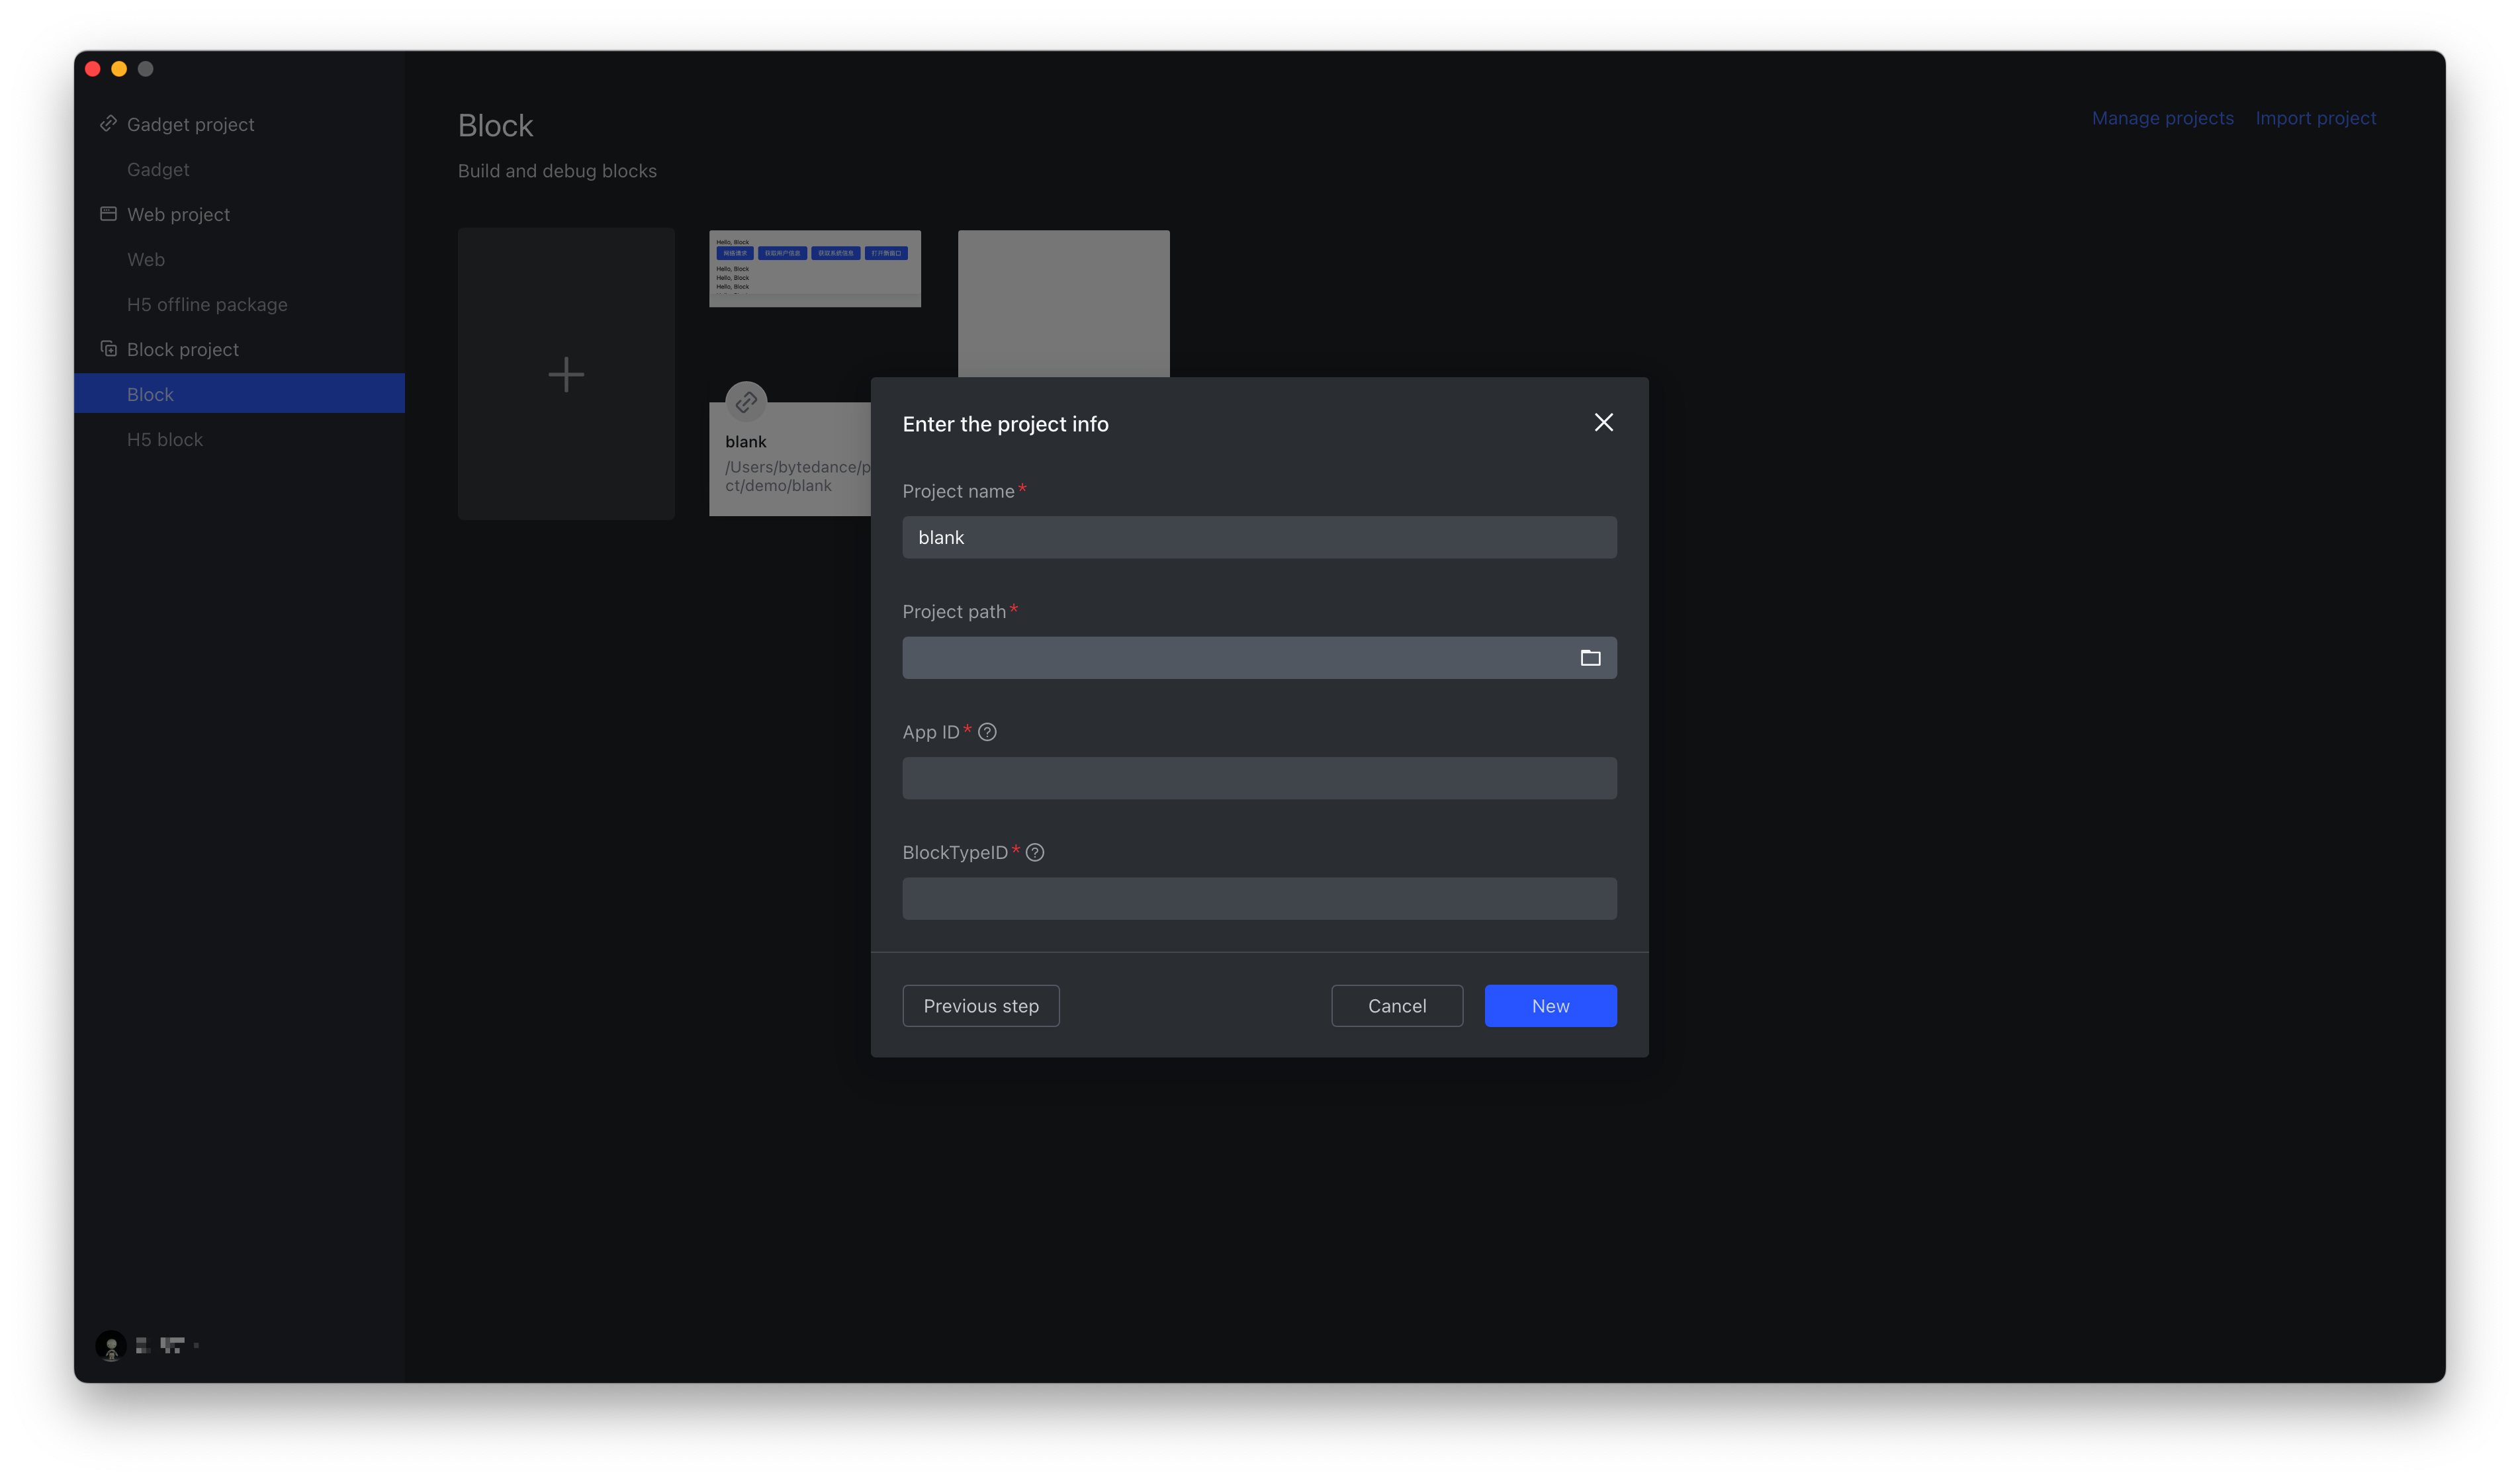
Task: Close the project info dialog with X
Action: (1603, 423)
